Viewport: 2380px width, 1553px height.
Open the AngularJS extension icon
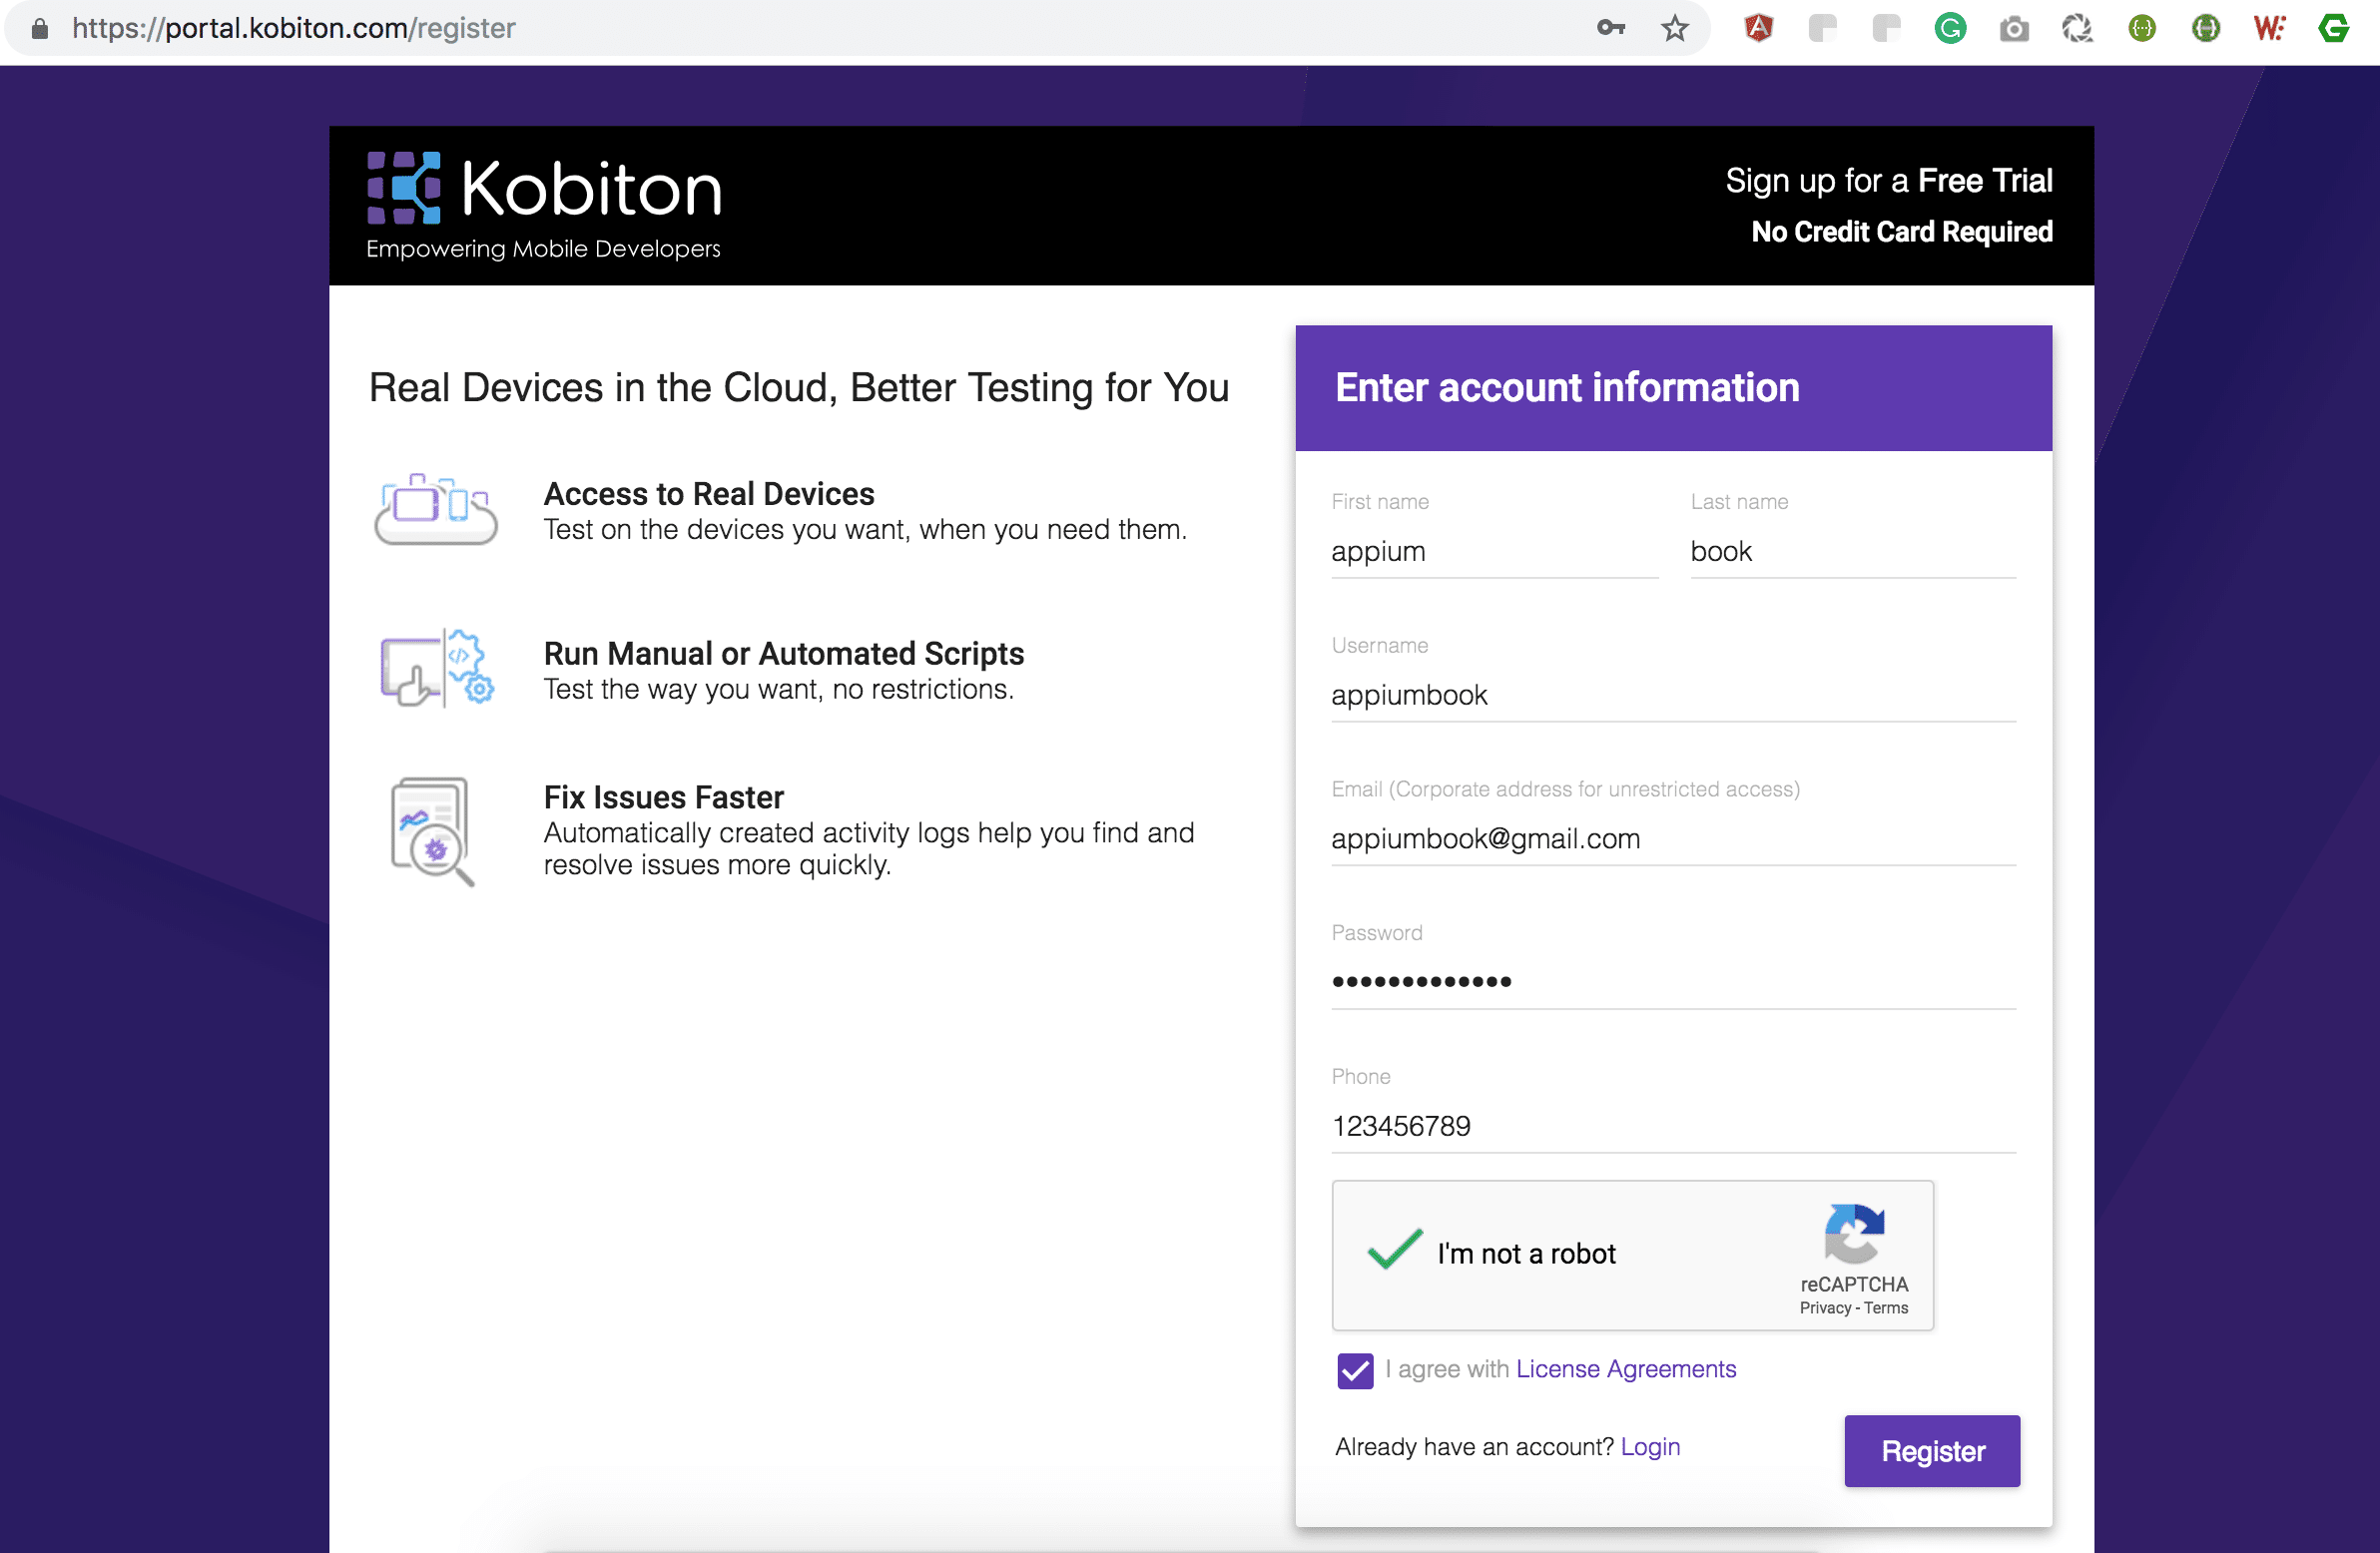pos(1758,28)
